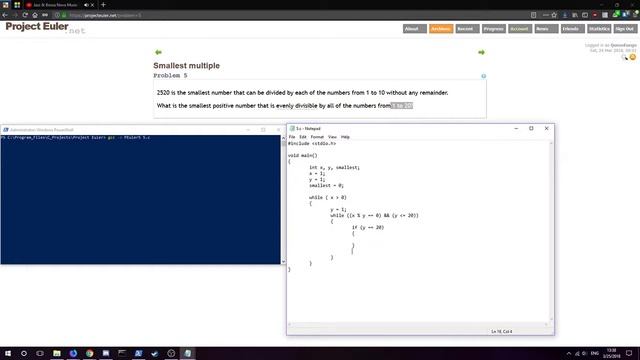Open the Edit menu in Notepad
640x360 pixels.
(303, 137)
